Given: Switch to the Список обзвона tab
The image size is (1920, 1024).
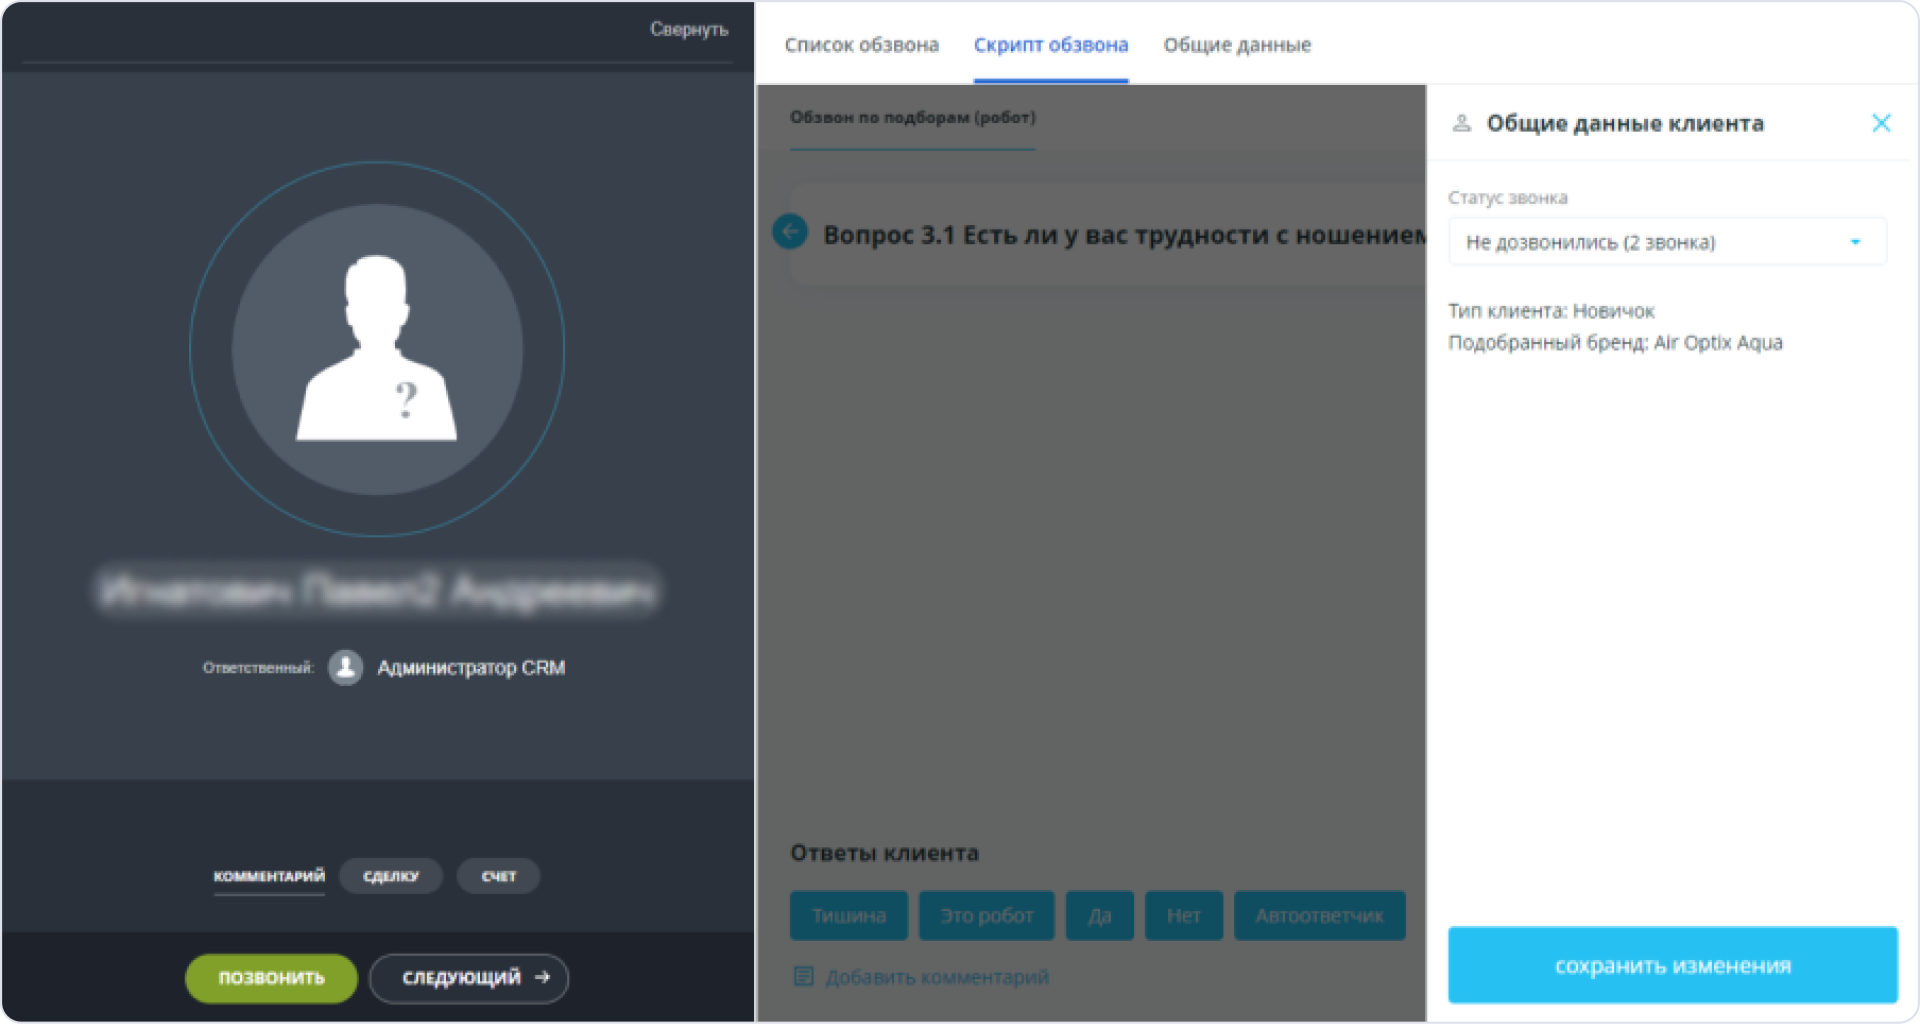Looking at the screenshot, I should coord(861,45).
